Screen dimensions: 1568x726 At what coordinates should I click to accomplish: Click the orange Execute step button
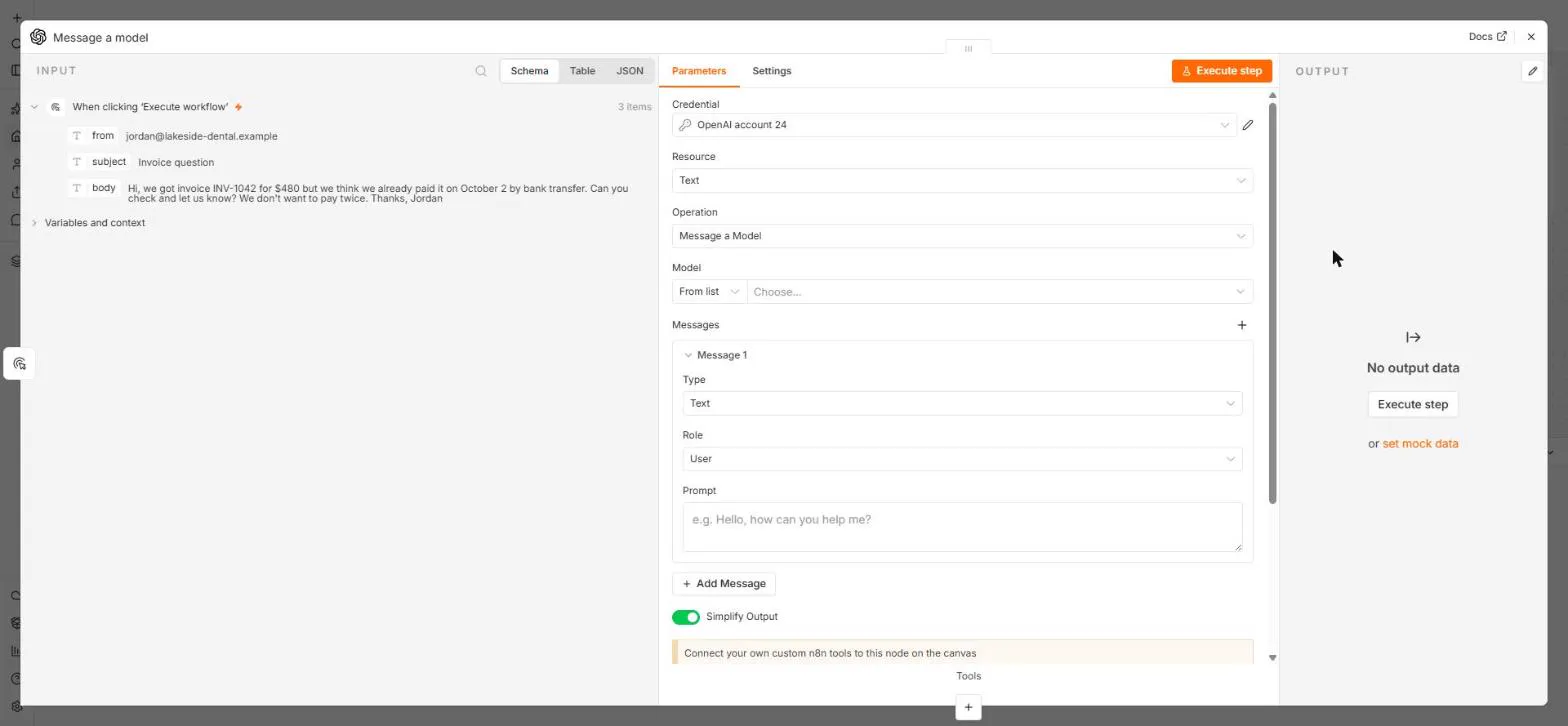click(1222, 71)
